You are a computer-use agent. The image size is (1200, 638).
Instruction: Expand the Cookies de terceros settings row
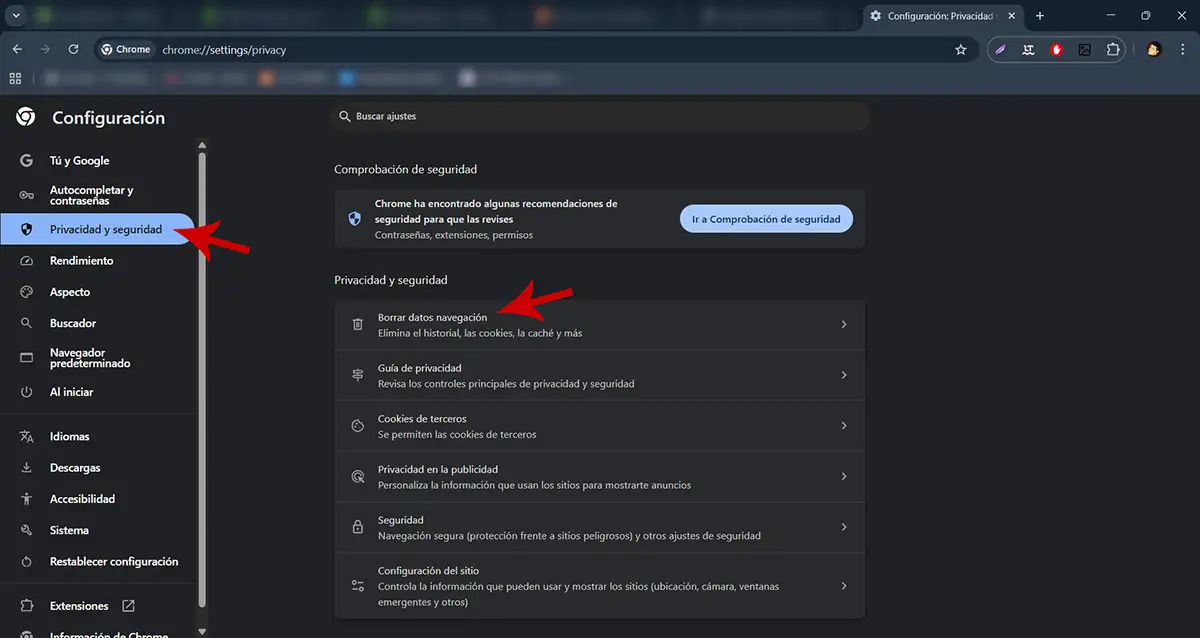600,425
